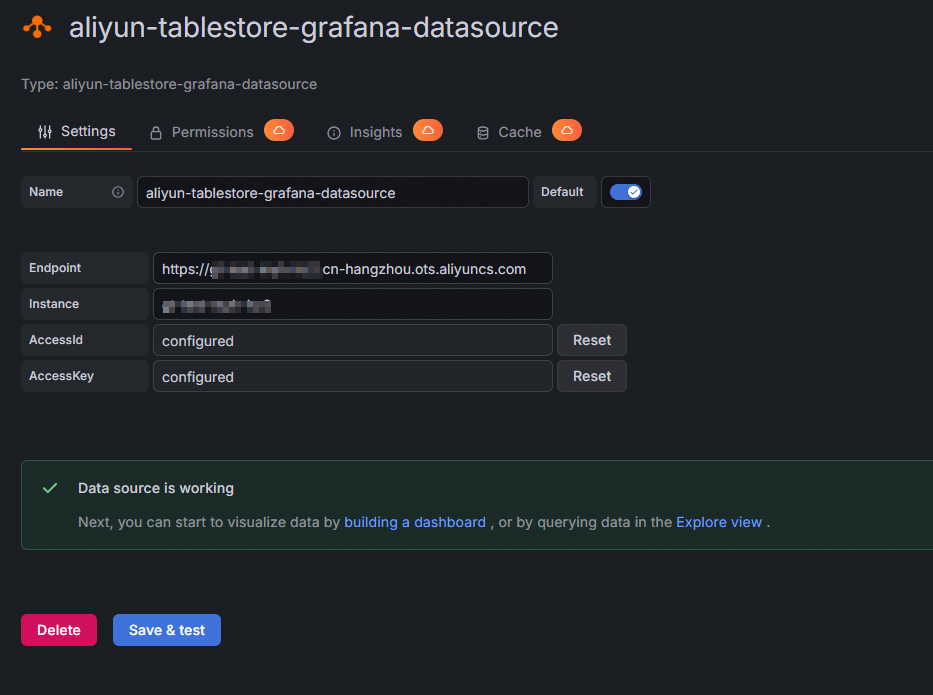Follow the building a dashboard link
Image resolution: width=933 pixels, height=695 pixels.
point(415,522)
